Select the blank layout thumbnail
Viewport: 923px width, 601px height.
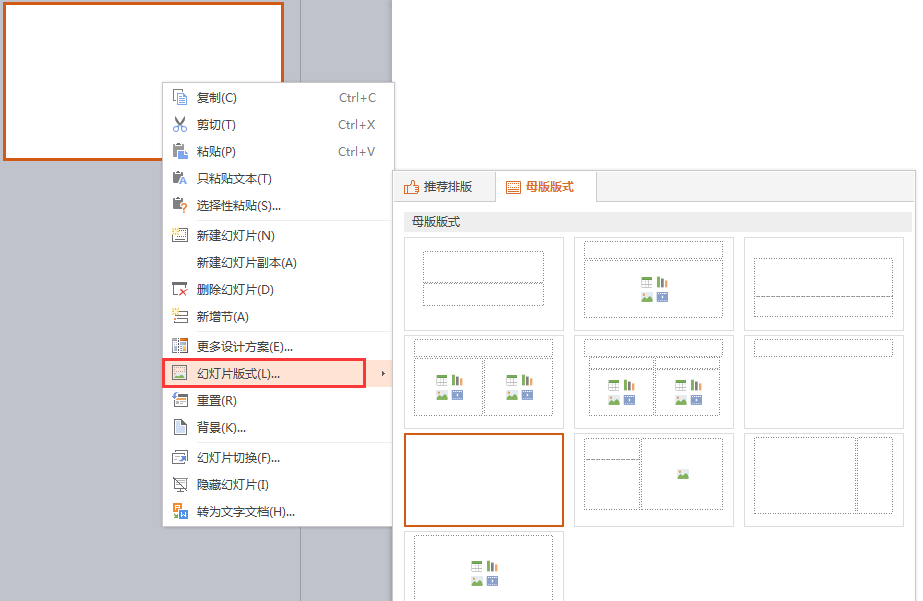(484, 480)
